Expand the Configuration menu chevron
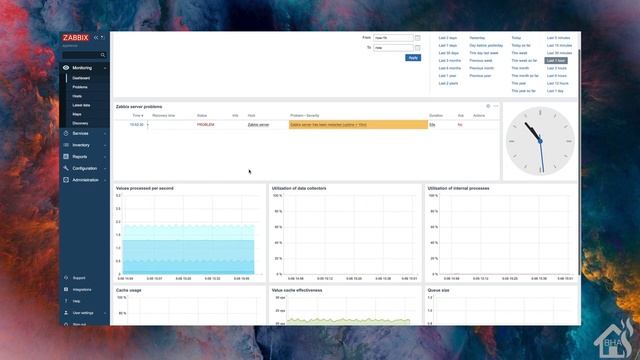The width and height of the screenshot is (640, 360). pyautogui.click(x=105, y=168)
